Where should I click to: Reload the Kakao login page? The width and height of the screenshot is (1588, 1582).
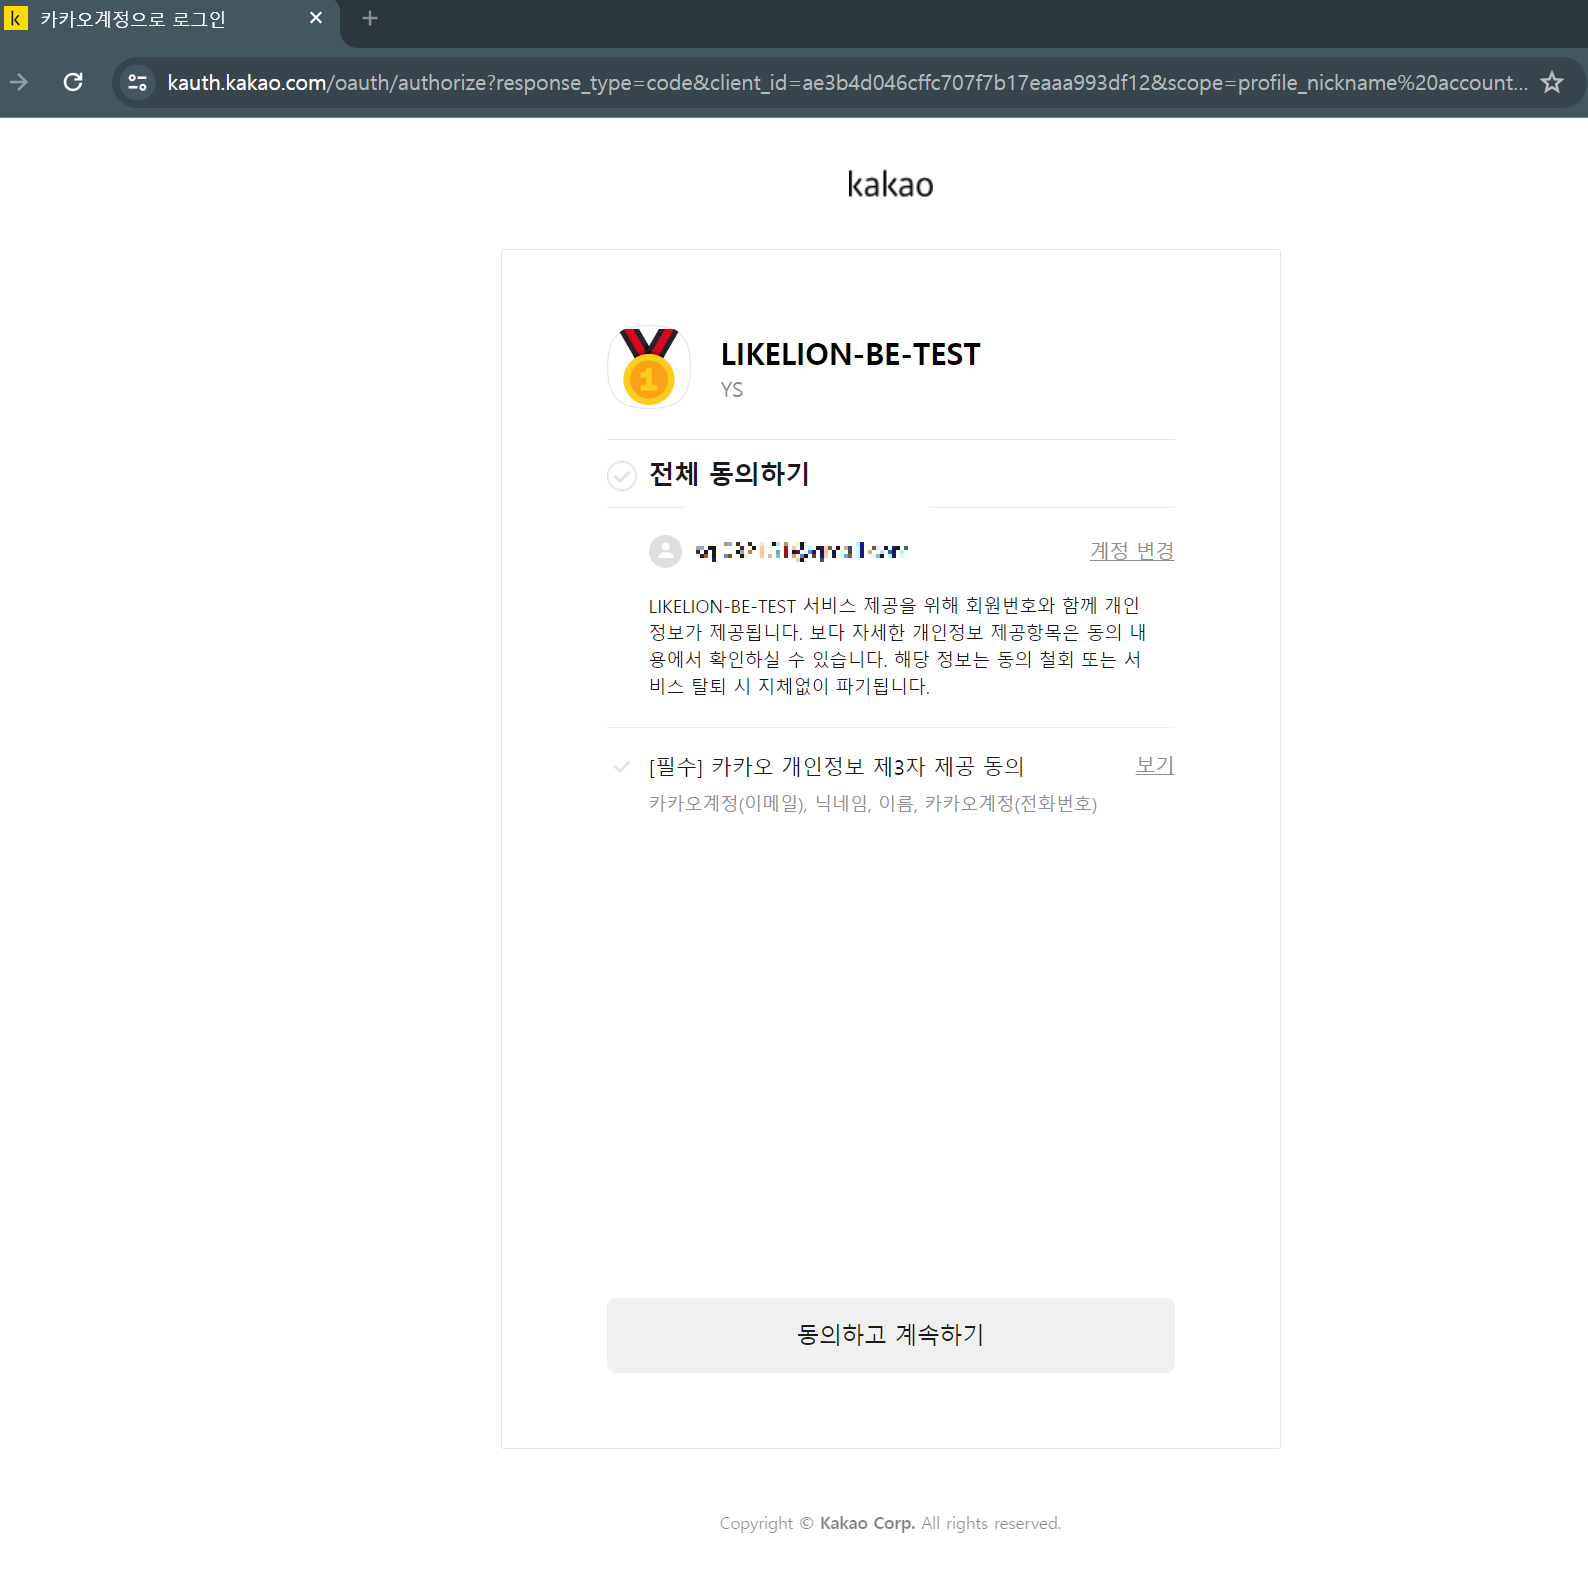(73, 82)
